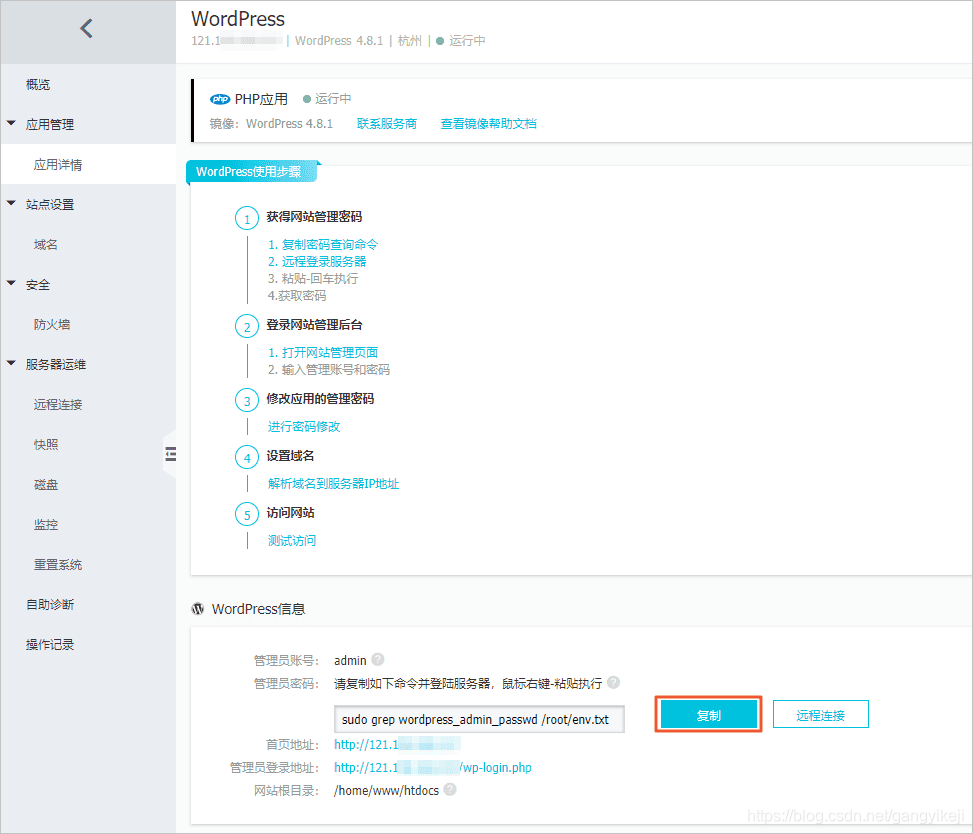Select step circle 1 获得网站管理密码
Screen dimensions: 973x834
tap(247, 217)
